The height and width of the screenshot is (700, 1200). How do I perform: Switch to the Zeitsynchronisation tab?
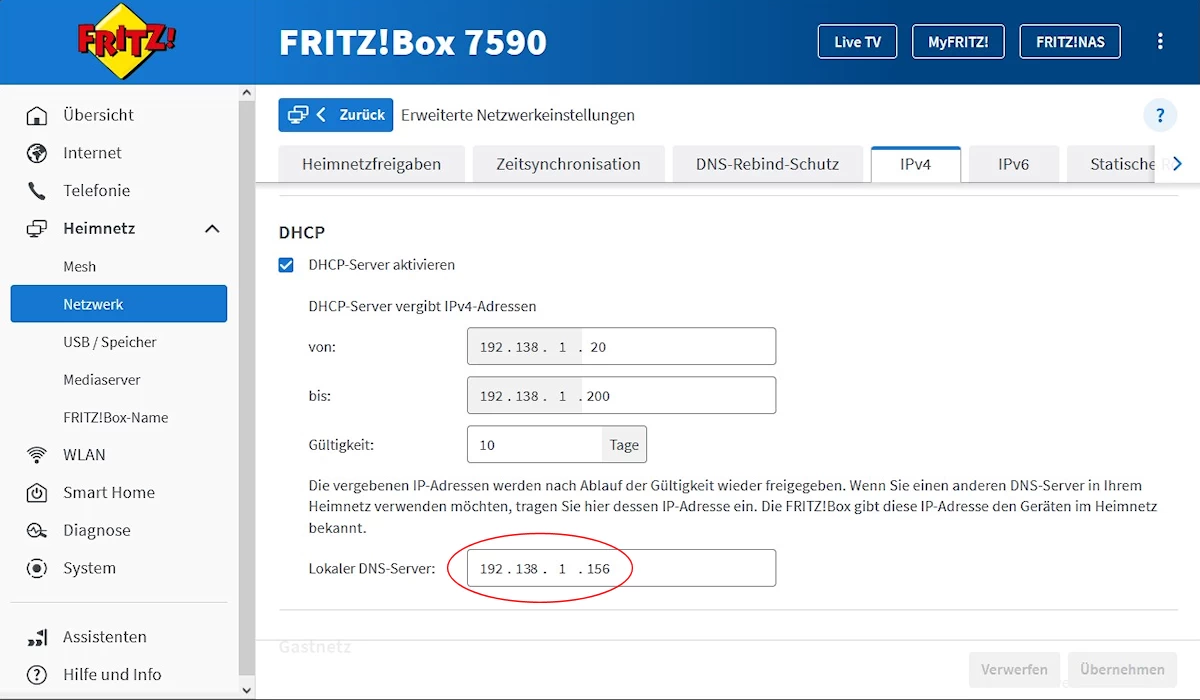tap(569, 164)
